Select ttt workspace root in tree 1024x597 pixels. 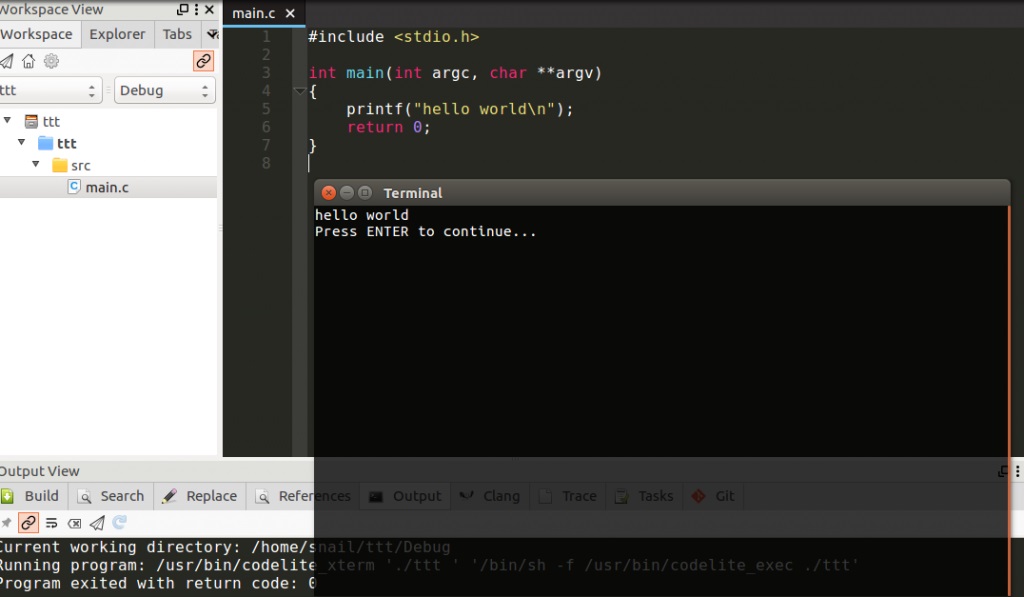[x=51, y=121]
